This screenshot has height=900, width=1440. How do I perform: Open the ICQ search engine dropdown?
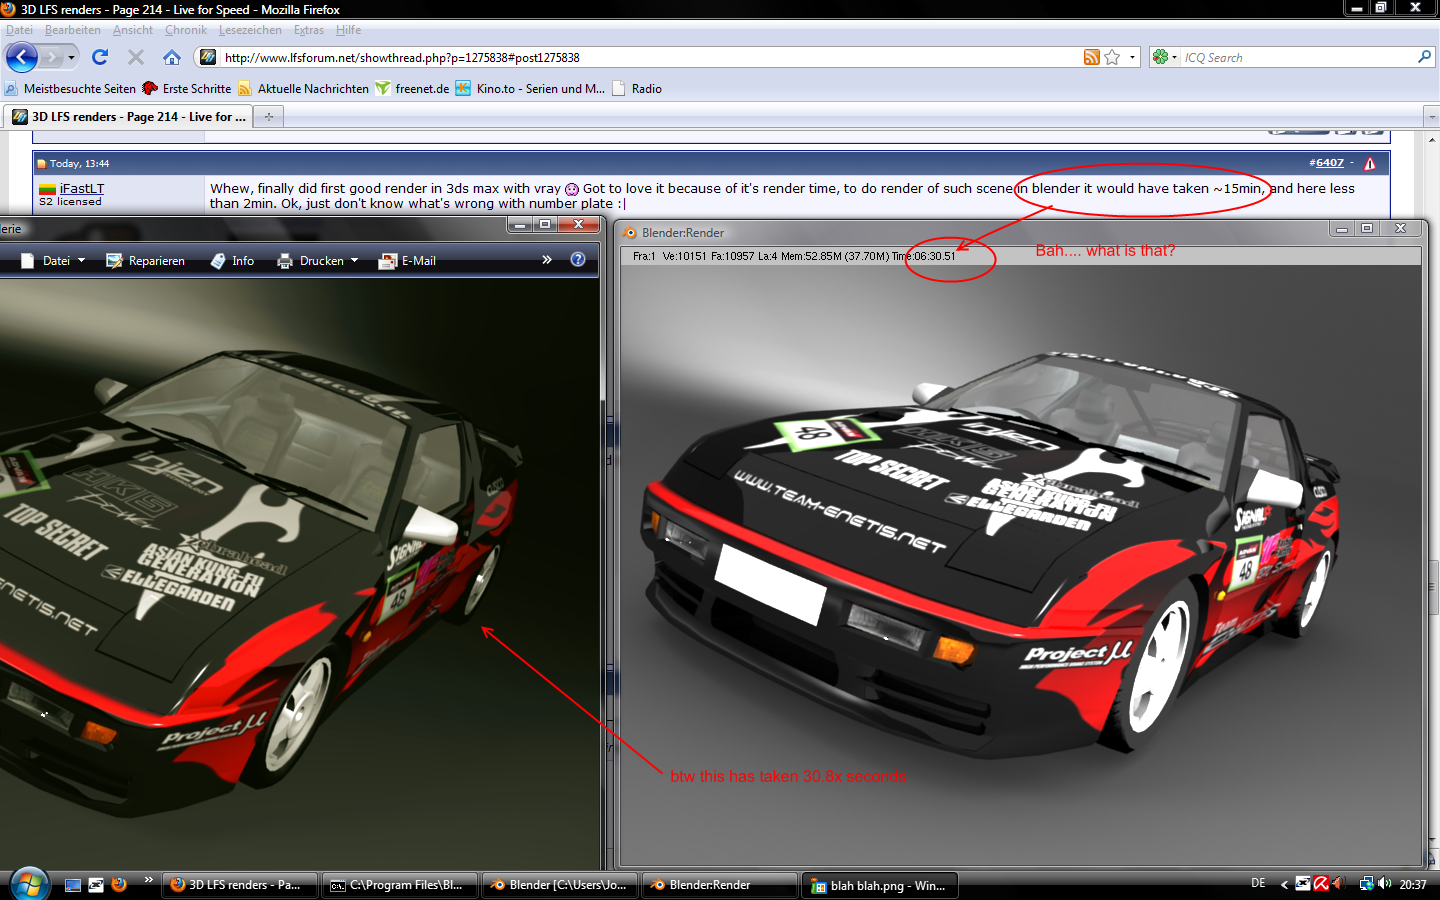(1165, 57)
